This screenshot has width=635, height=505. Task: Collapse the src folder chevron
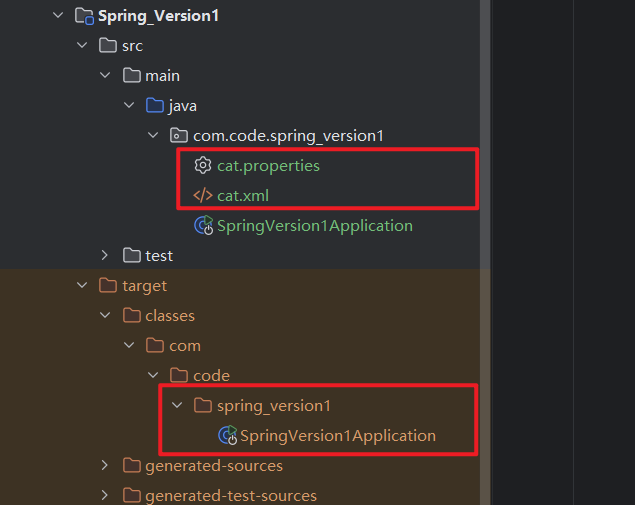click(x=82, y=45)
